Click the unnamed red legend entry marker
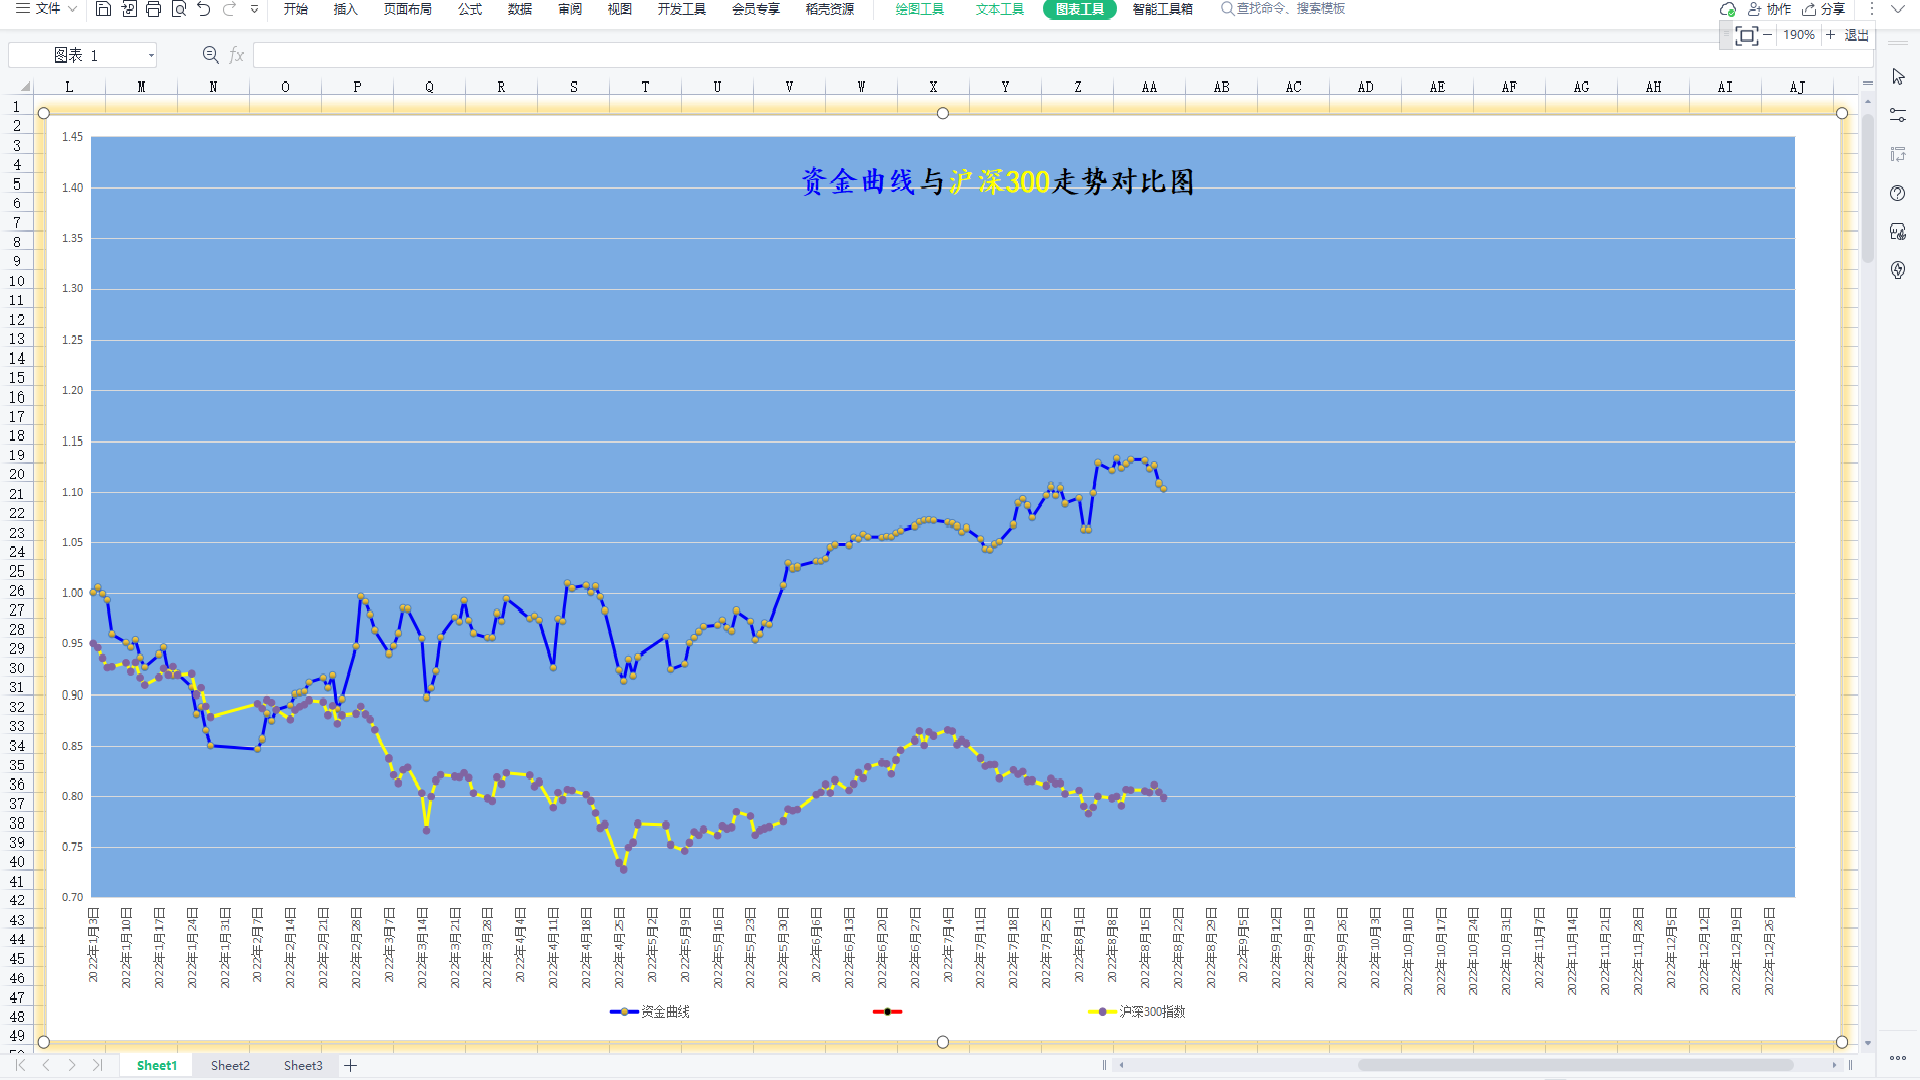1920x1080 pixels. tap(887, 1012)
